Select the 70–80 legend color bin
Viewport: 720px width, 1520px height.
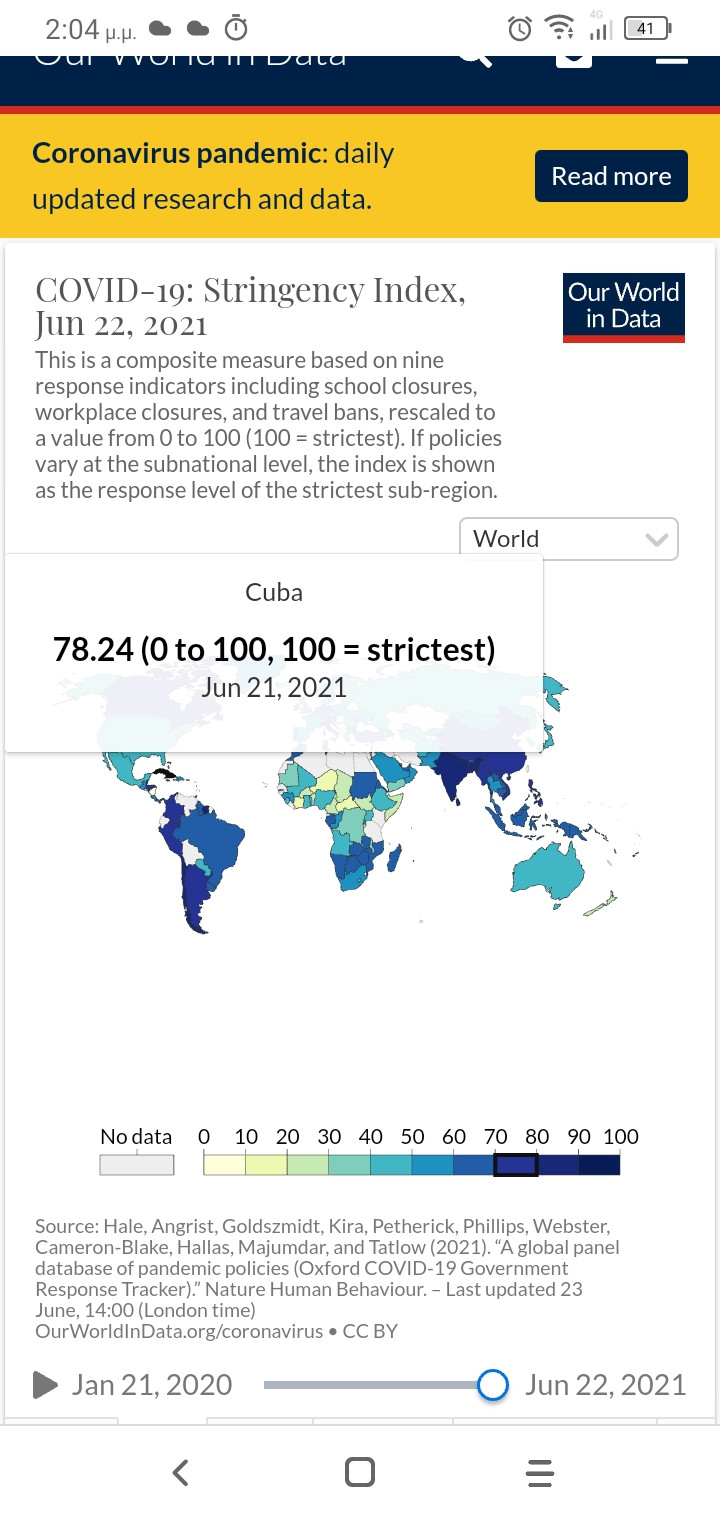516,1165
